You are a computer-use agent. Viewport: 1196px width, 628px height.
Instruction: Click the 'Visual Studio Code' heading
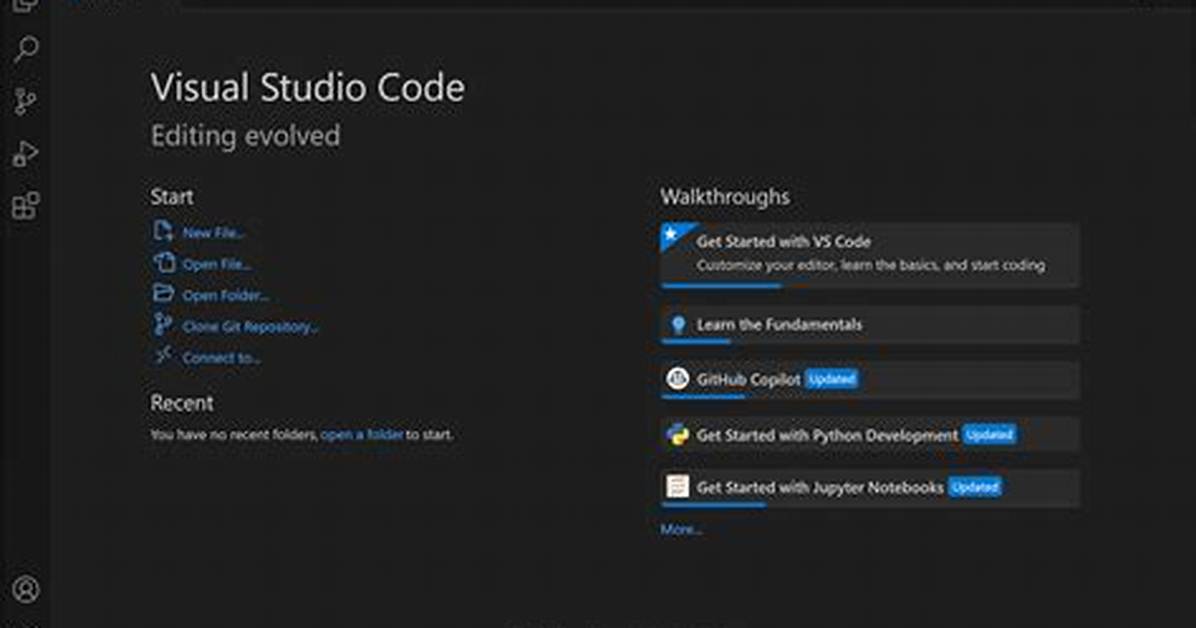[307, 87]
